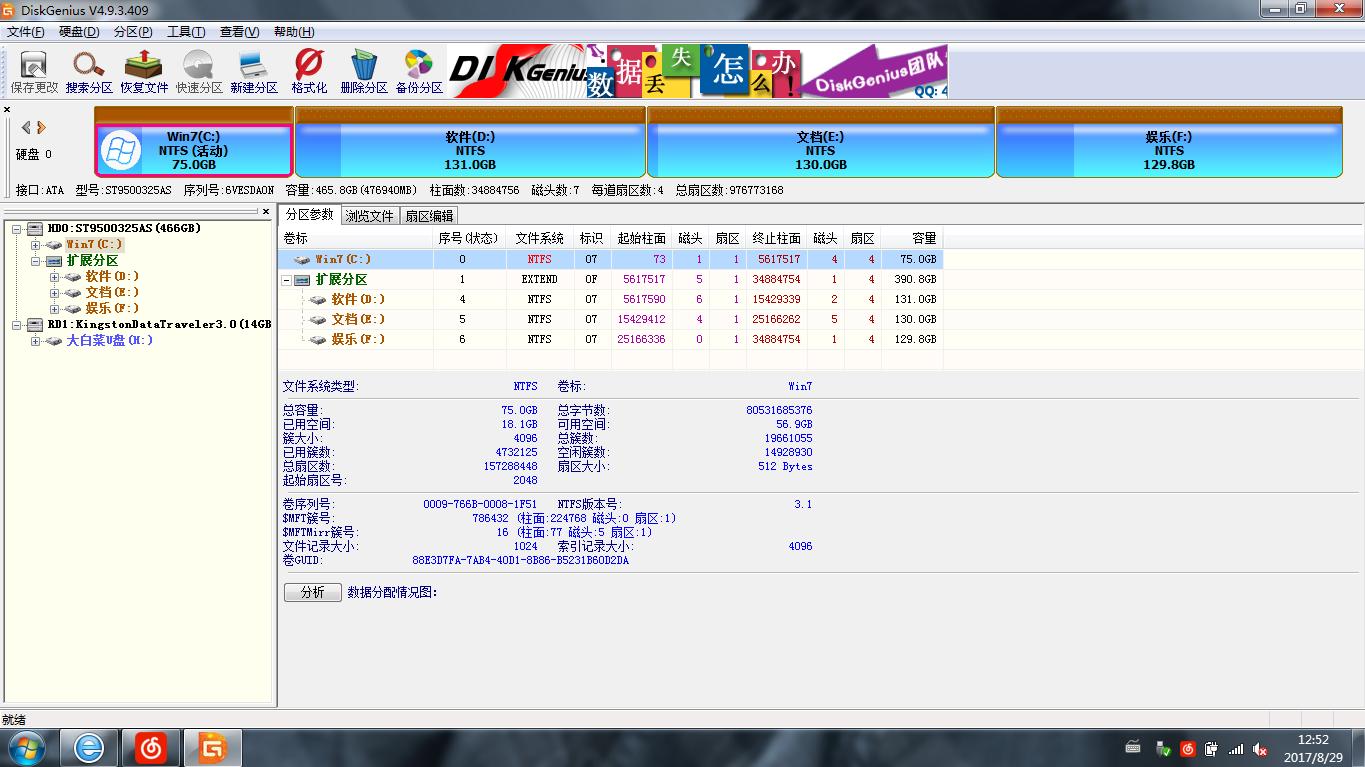Click the 备份分区 (backup partition) icon
The image size is (1365, 767).
tap(419, 70)
